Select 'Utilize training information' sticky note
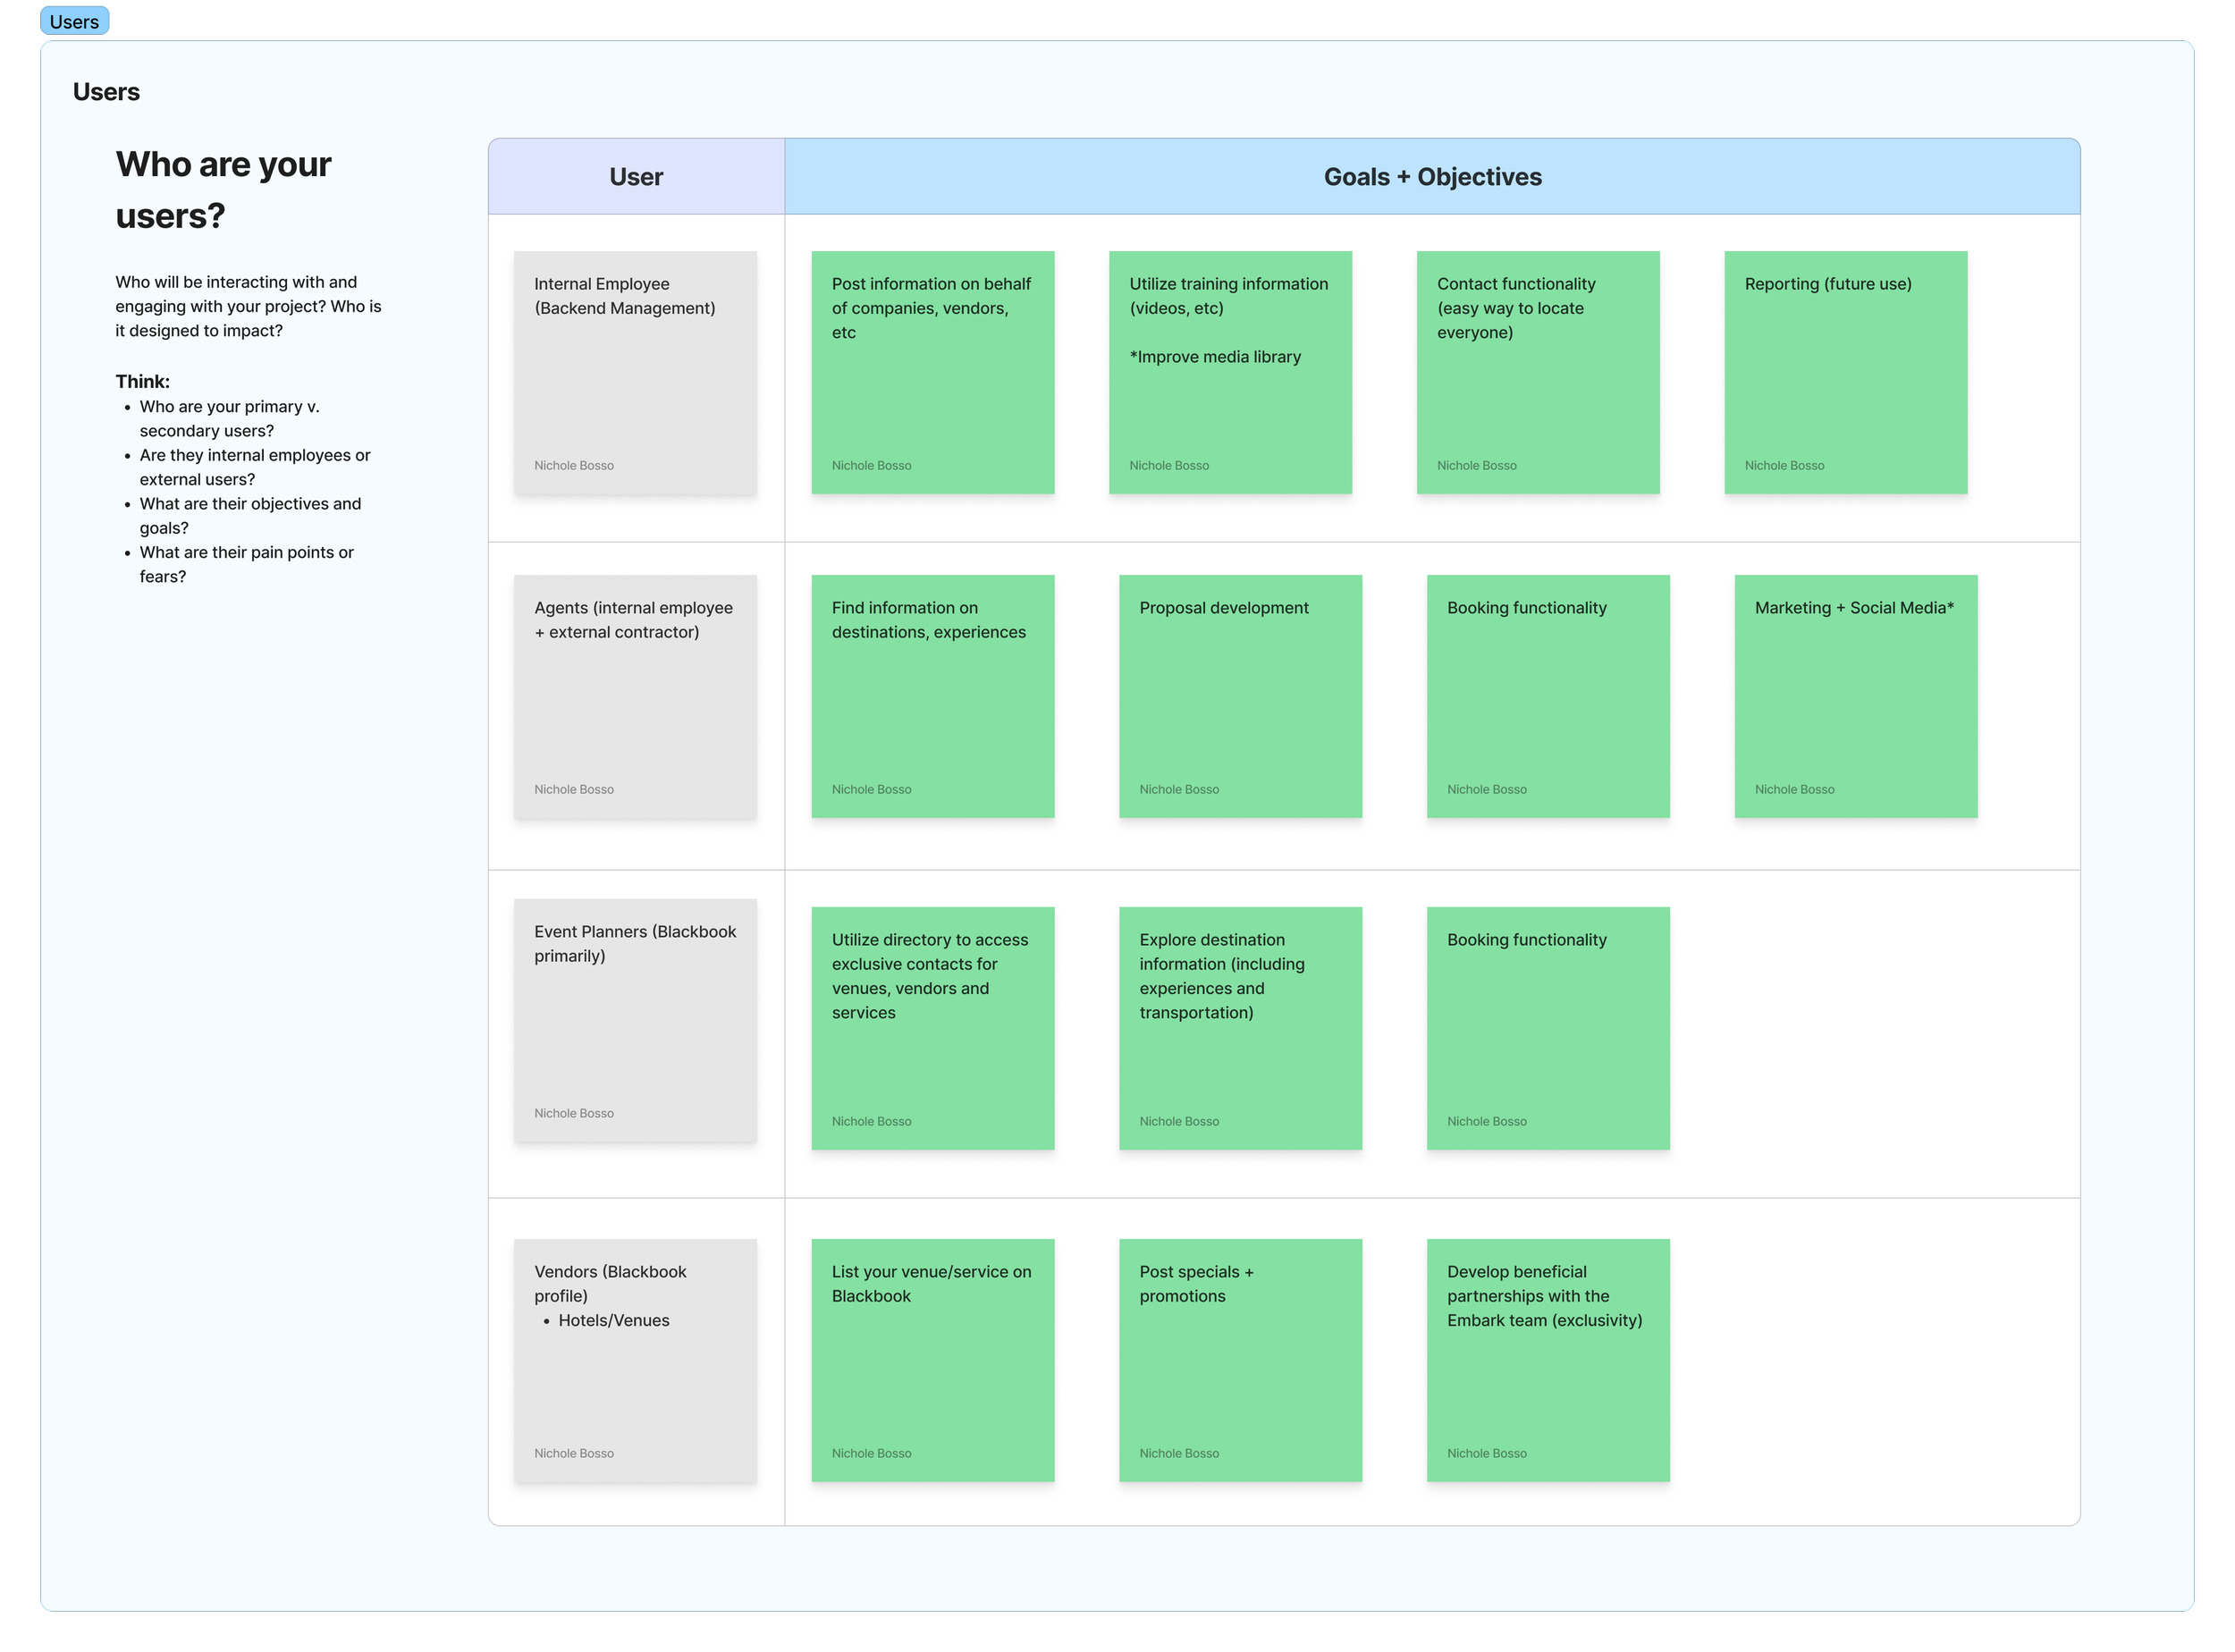This screenshot has width=2235, height=1652. point(1230,372)
